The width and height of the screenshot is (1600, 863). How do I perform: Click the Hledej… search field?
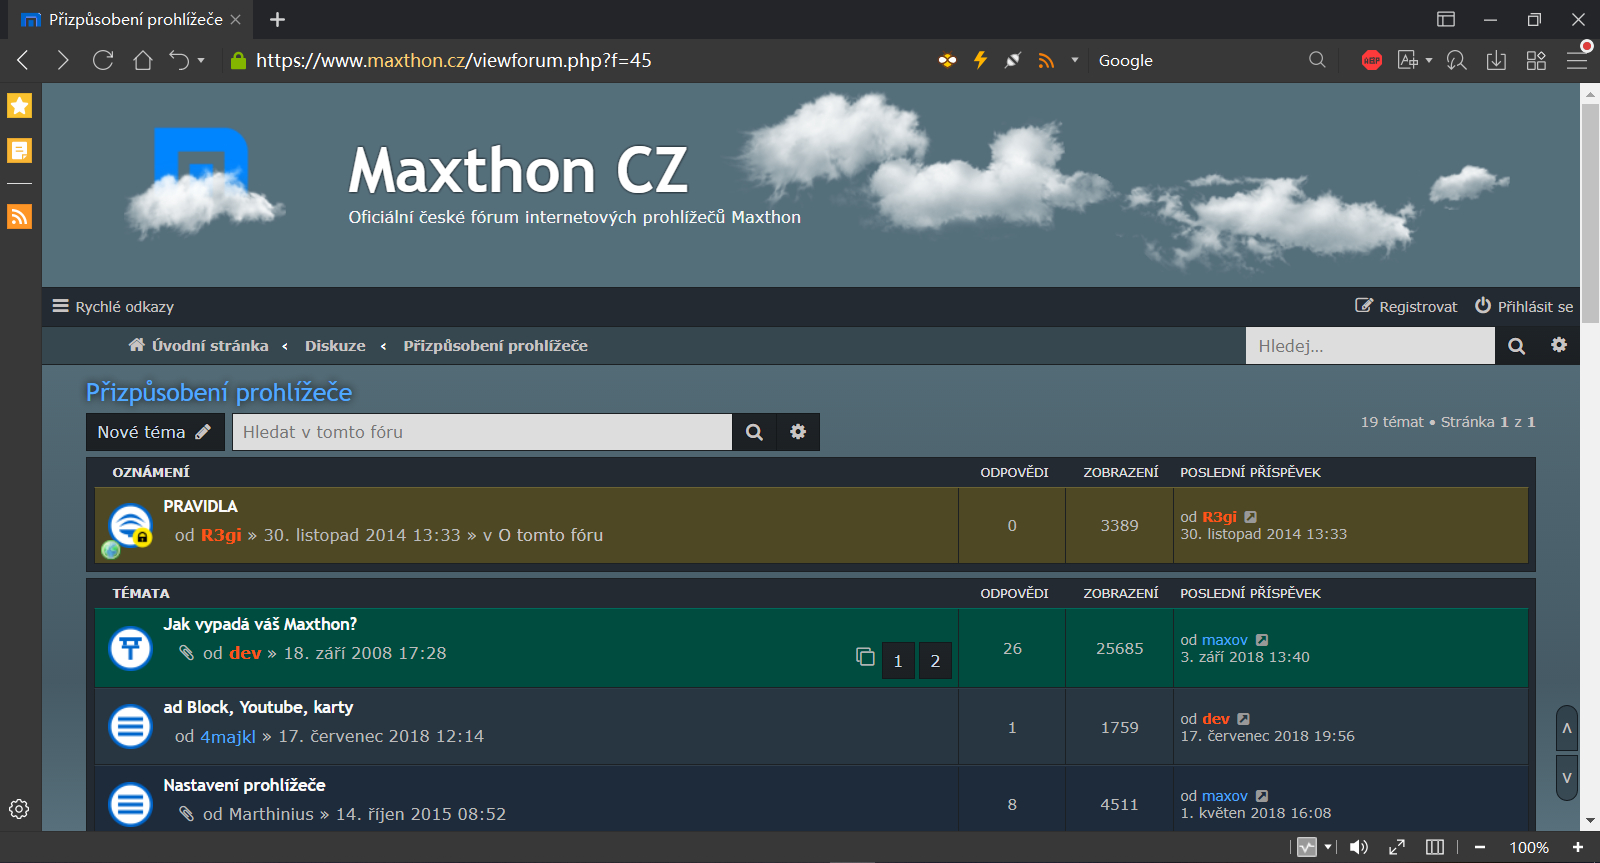[x=1370, y=346]
